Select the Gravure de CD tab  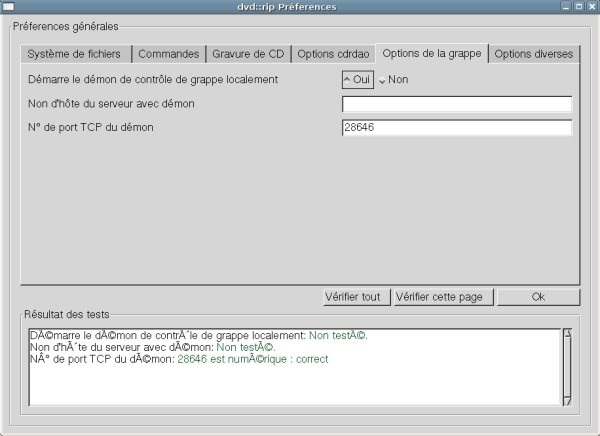pos(248,54)
